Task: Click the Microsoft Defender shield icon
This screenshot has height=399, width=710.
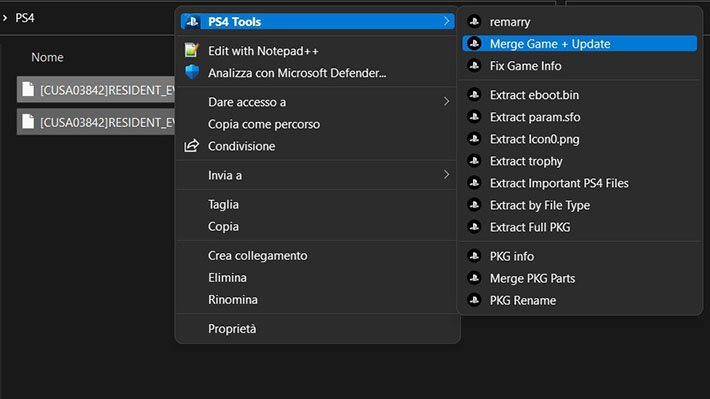Action: tap(192, 72)
